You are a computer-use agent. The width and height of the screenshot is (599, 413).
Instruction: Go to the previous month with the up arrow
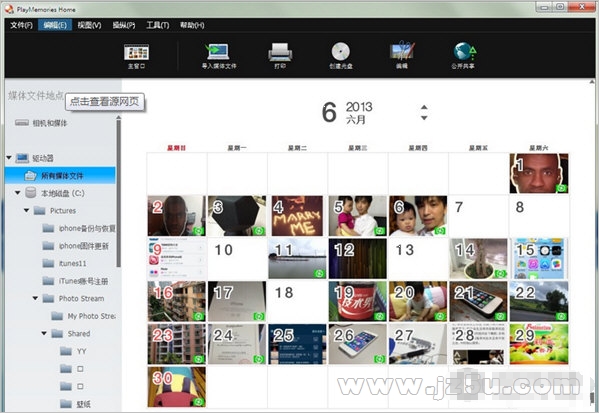(424, 107)
